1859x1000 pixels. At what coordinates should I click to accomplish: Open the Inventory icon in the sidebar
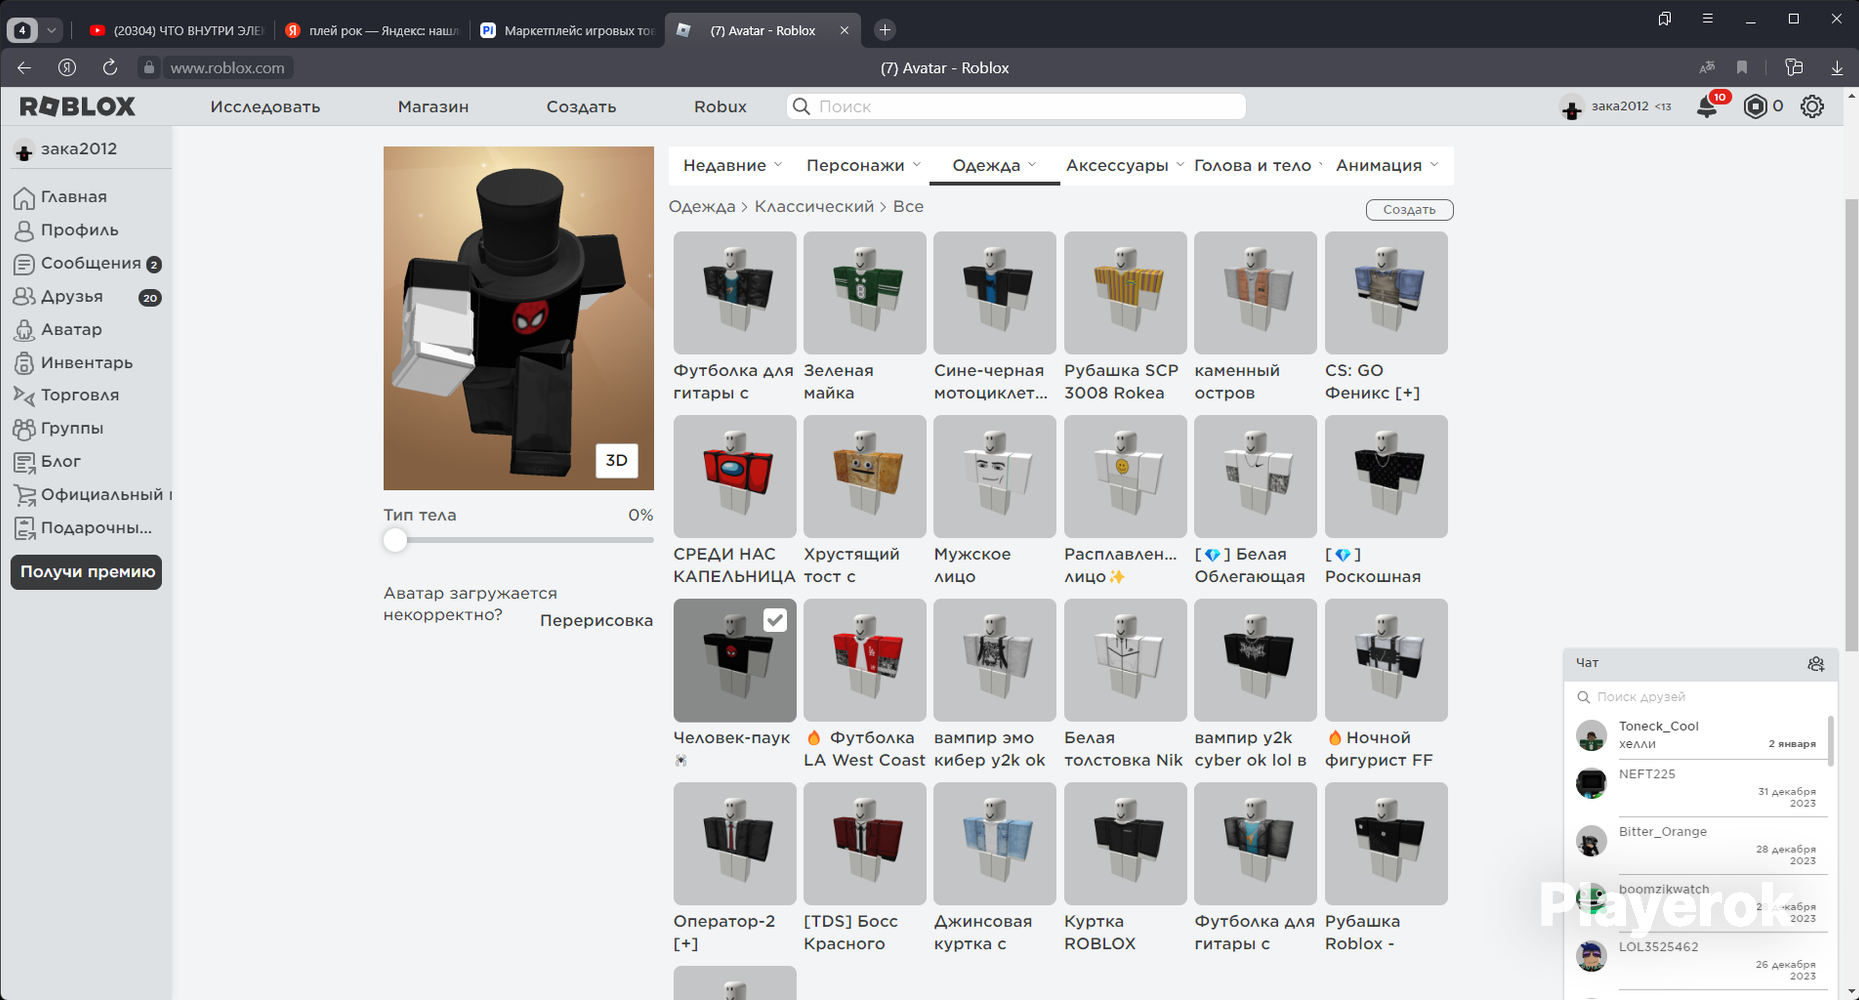coord(24,363)
